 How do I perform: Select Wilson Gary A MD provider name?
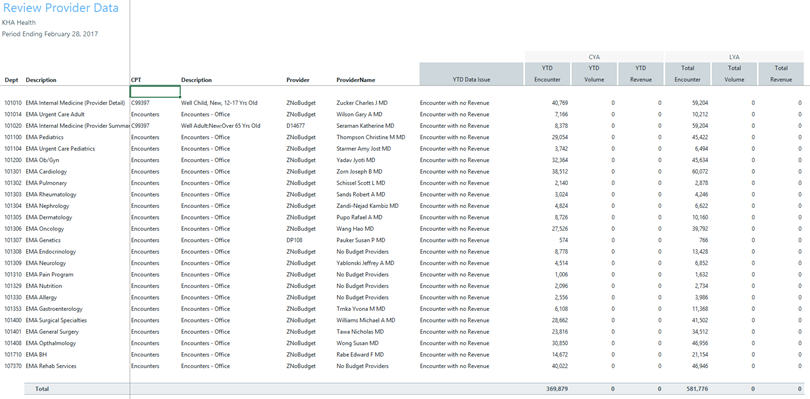pyautogui.click(x=360, y=114)
